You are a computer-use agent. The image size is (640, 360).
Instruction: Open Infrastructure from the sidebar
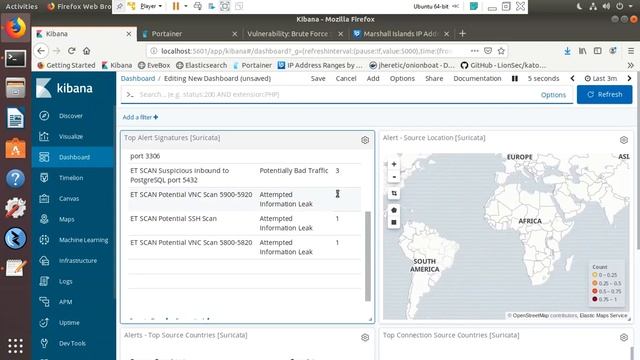[78, 260]
